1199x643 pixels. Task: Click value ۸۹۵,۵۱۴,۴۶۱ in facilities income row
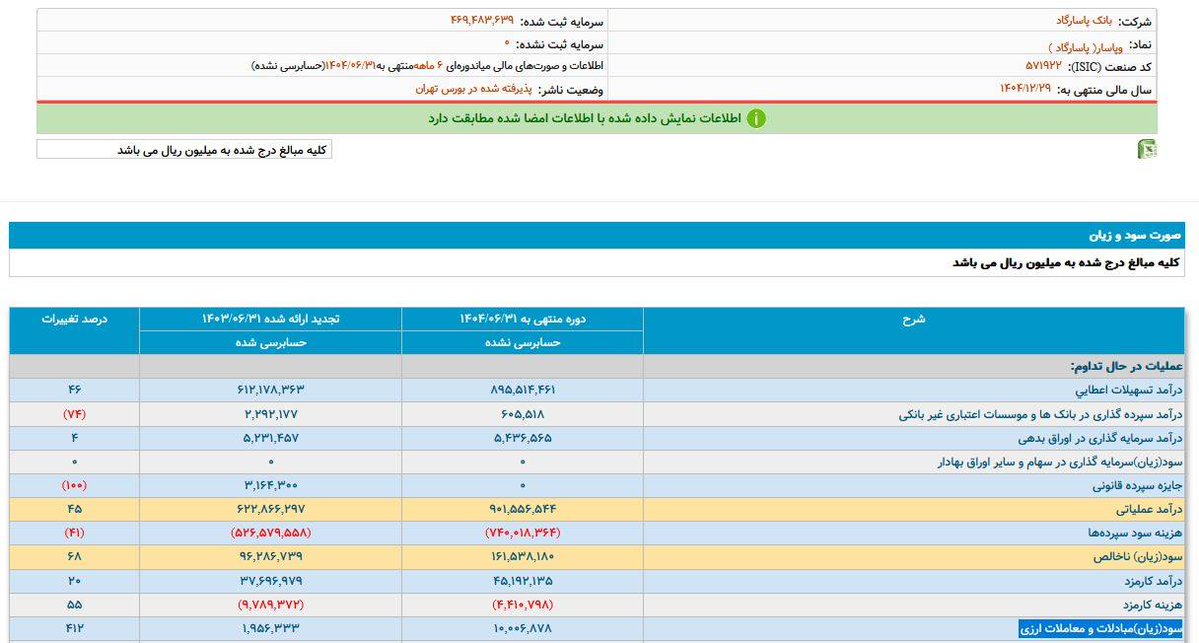click(523, 390)
